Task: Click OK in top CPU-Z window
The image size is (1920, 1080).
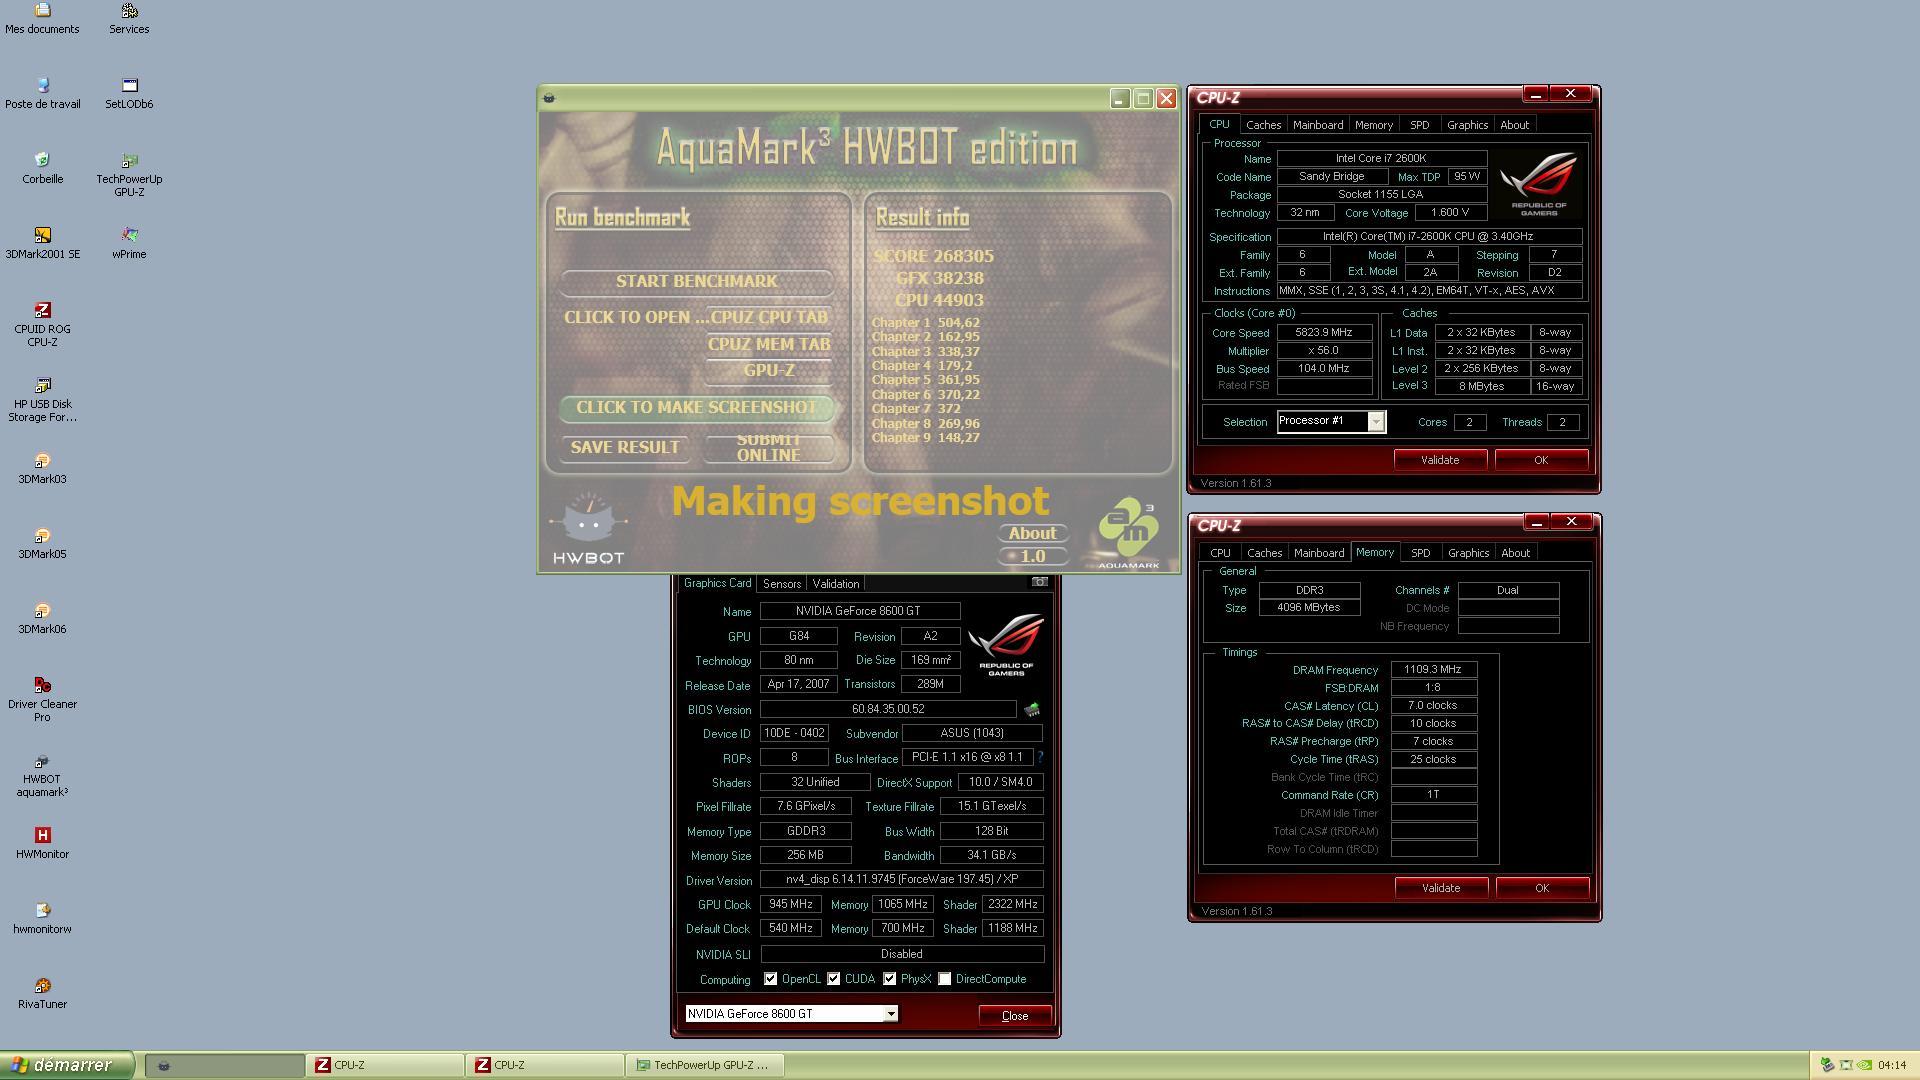Action: 1541,460
